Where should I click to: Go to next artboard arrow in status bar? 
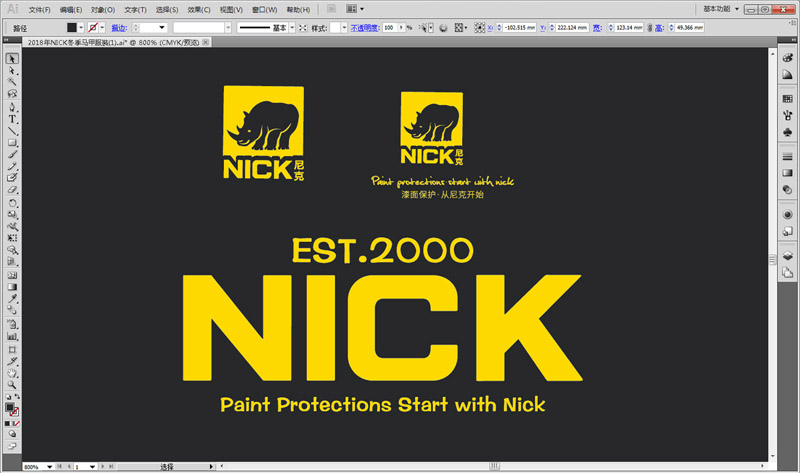coord(103,466)
